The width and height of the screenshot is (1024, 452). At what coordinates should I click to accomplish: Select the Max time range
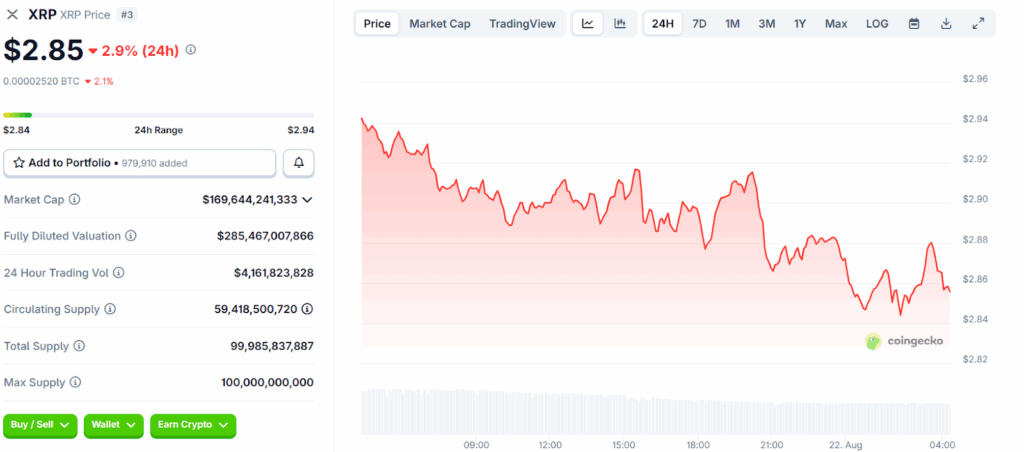(835, 24)
